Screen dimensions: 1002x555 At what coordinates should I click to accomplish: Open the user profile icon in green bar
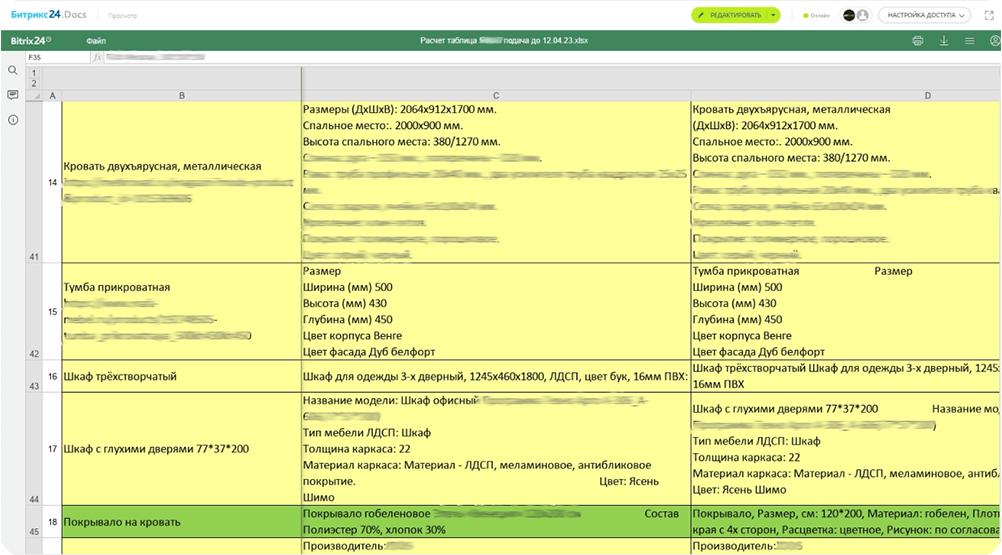(x=995, y=40)
